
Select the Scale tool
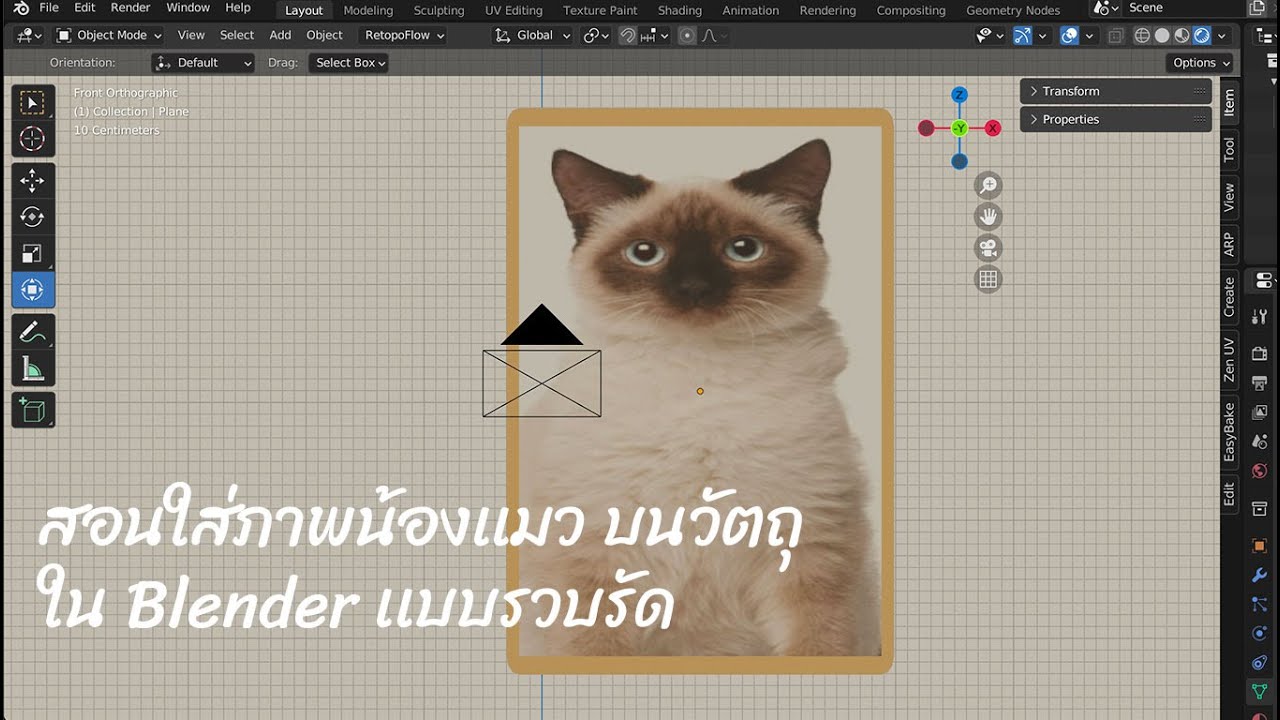(33, 253)
